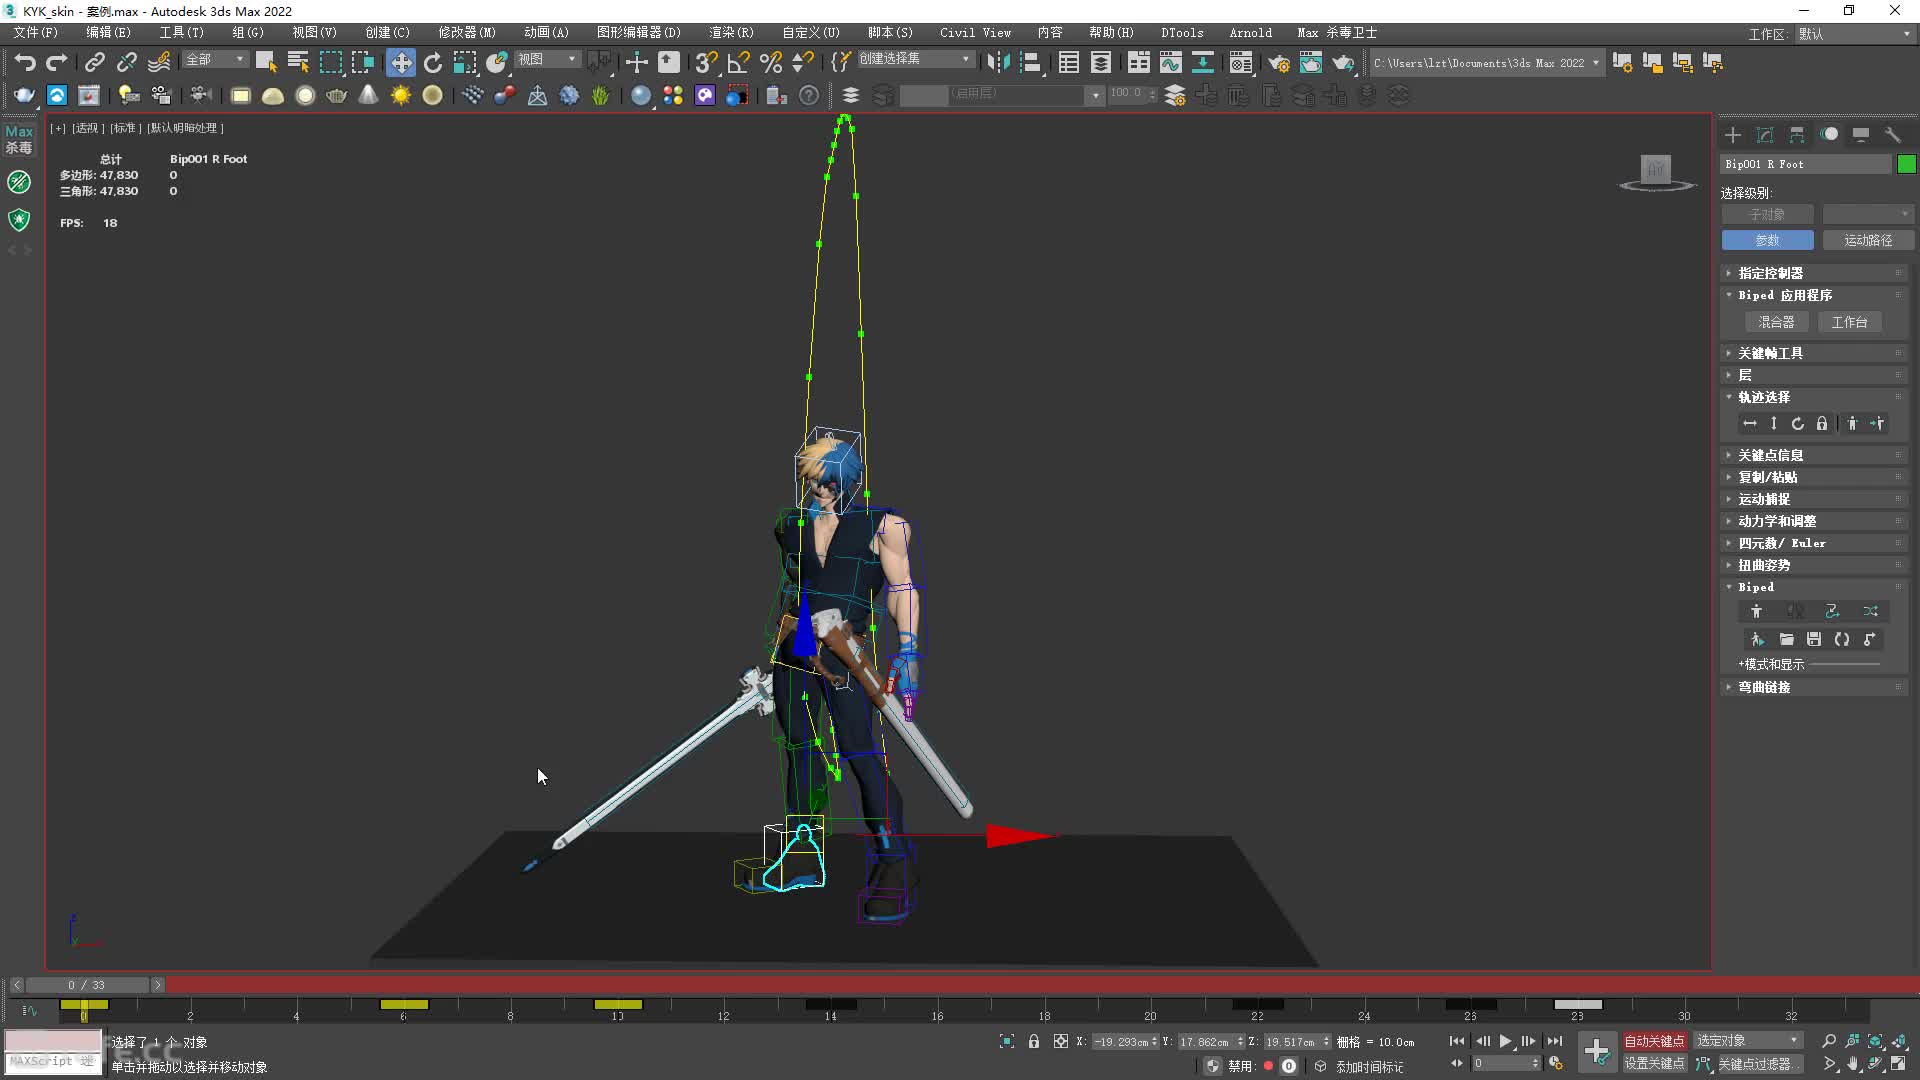Click the Biped Load File folder icon

1786,639
